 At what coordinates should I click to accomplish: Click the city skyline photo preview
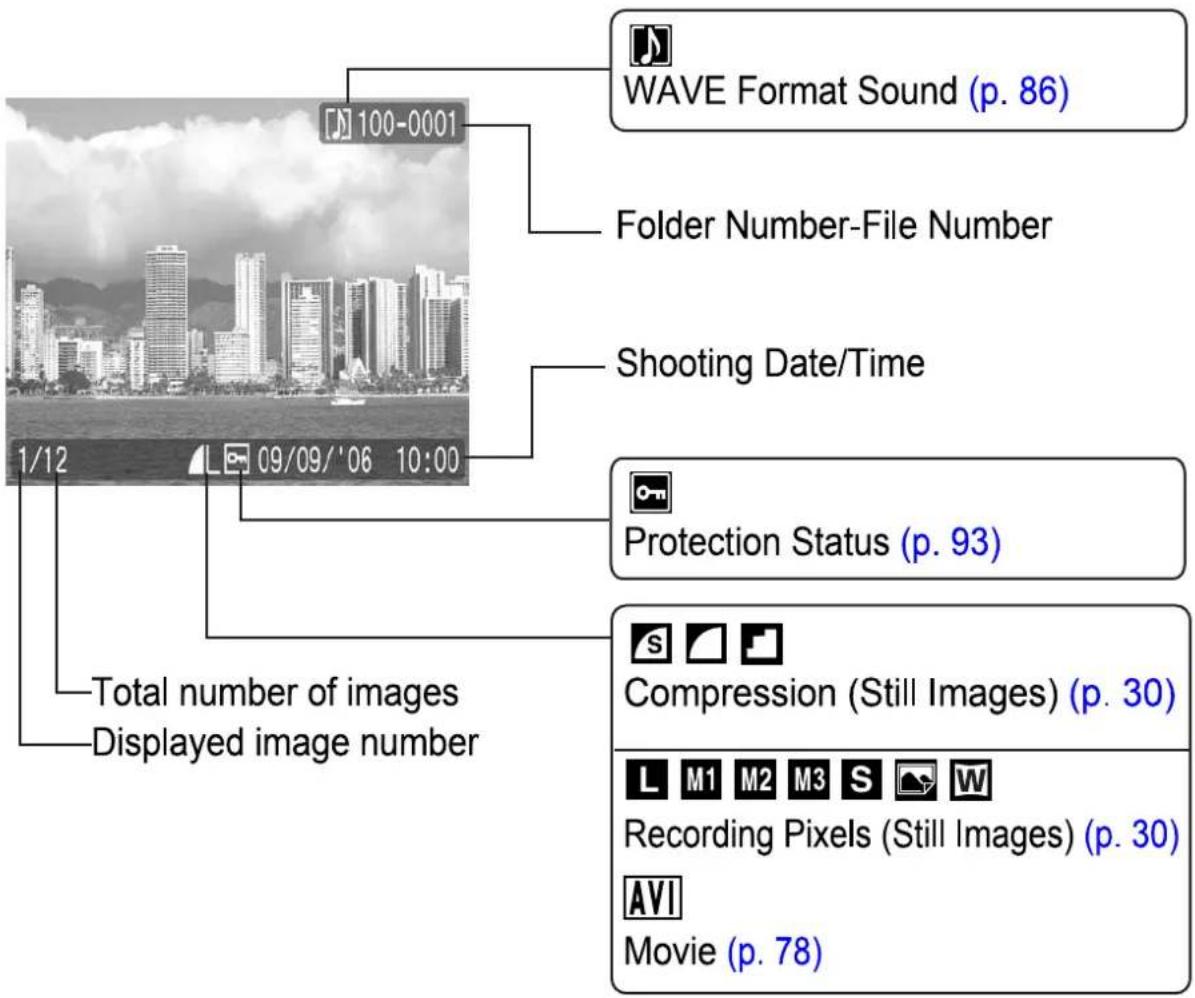(237, 292)
